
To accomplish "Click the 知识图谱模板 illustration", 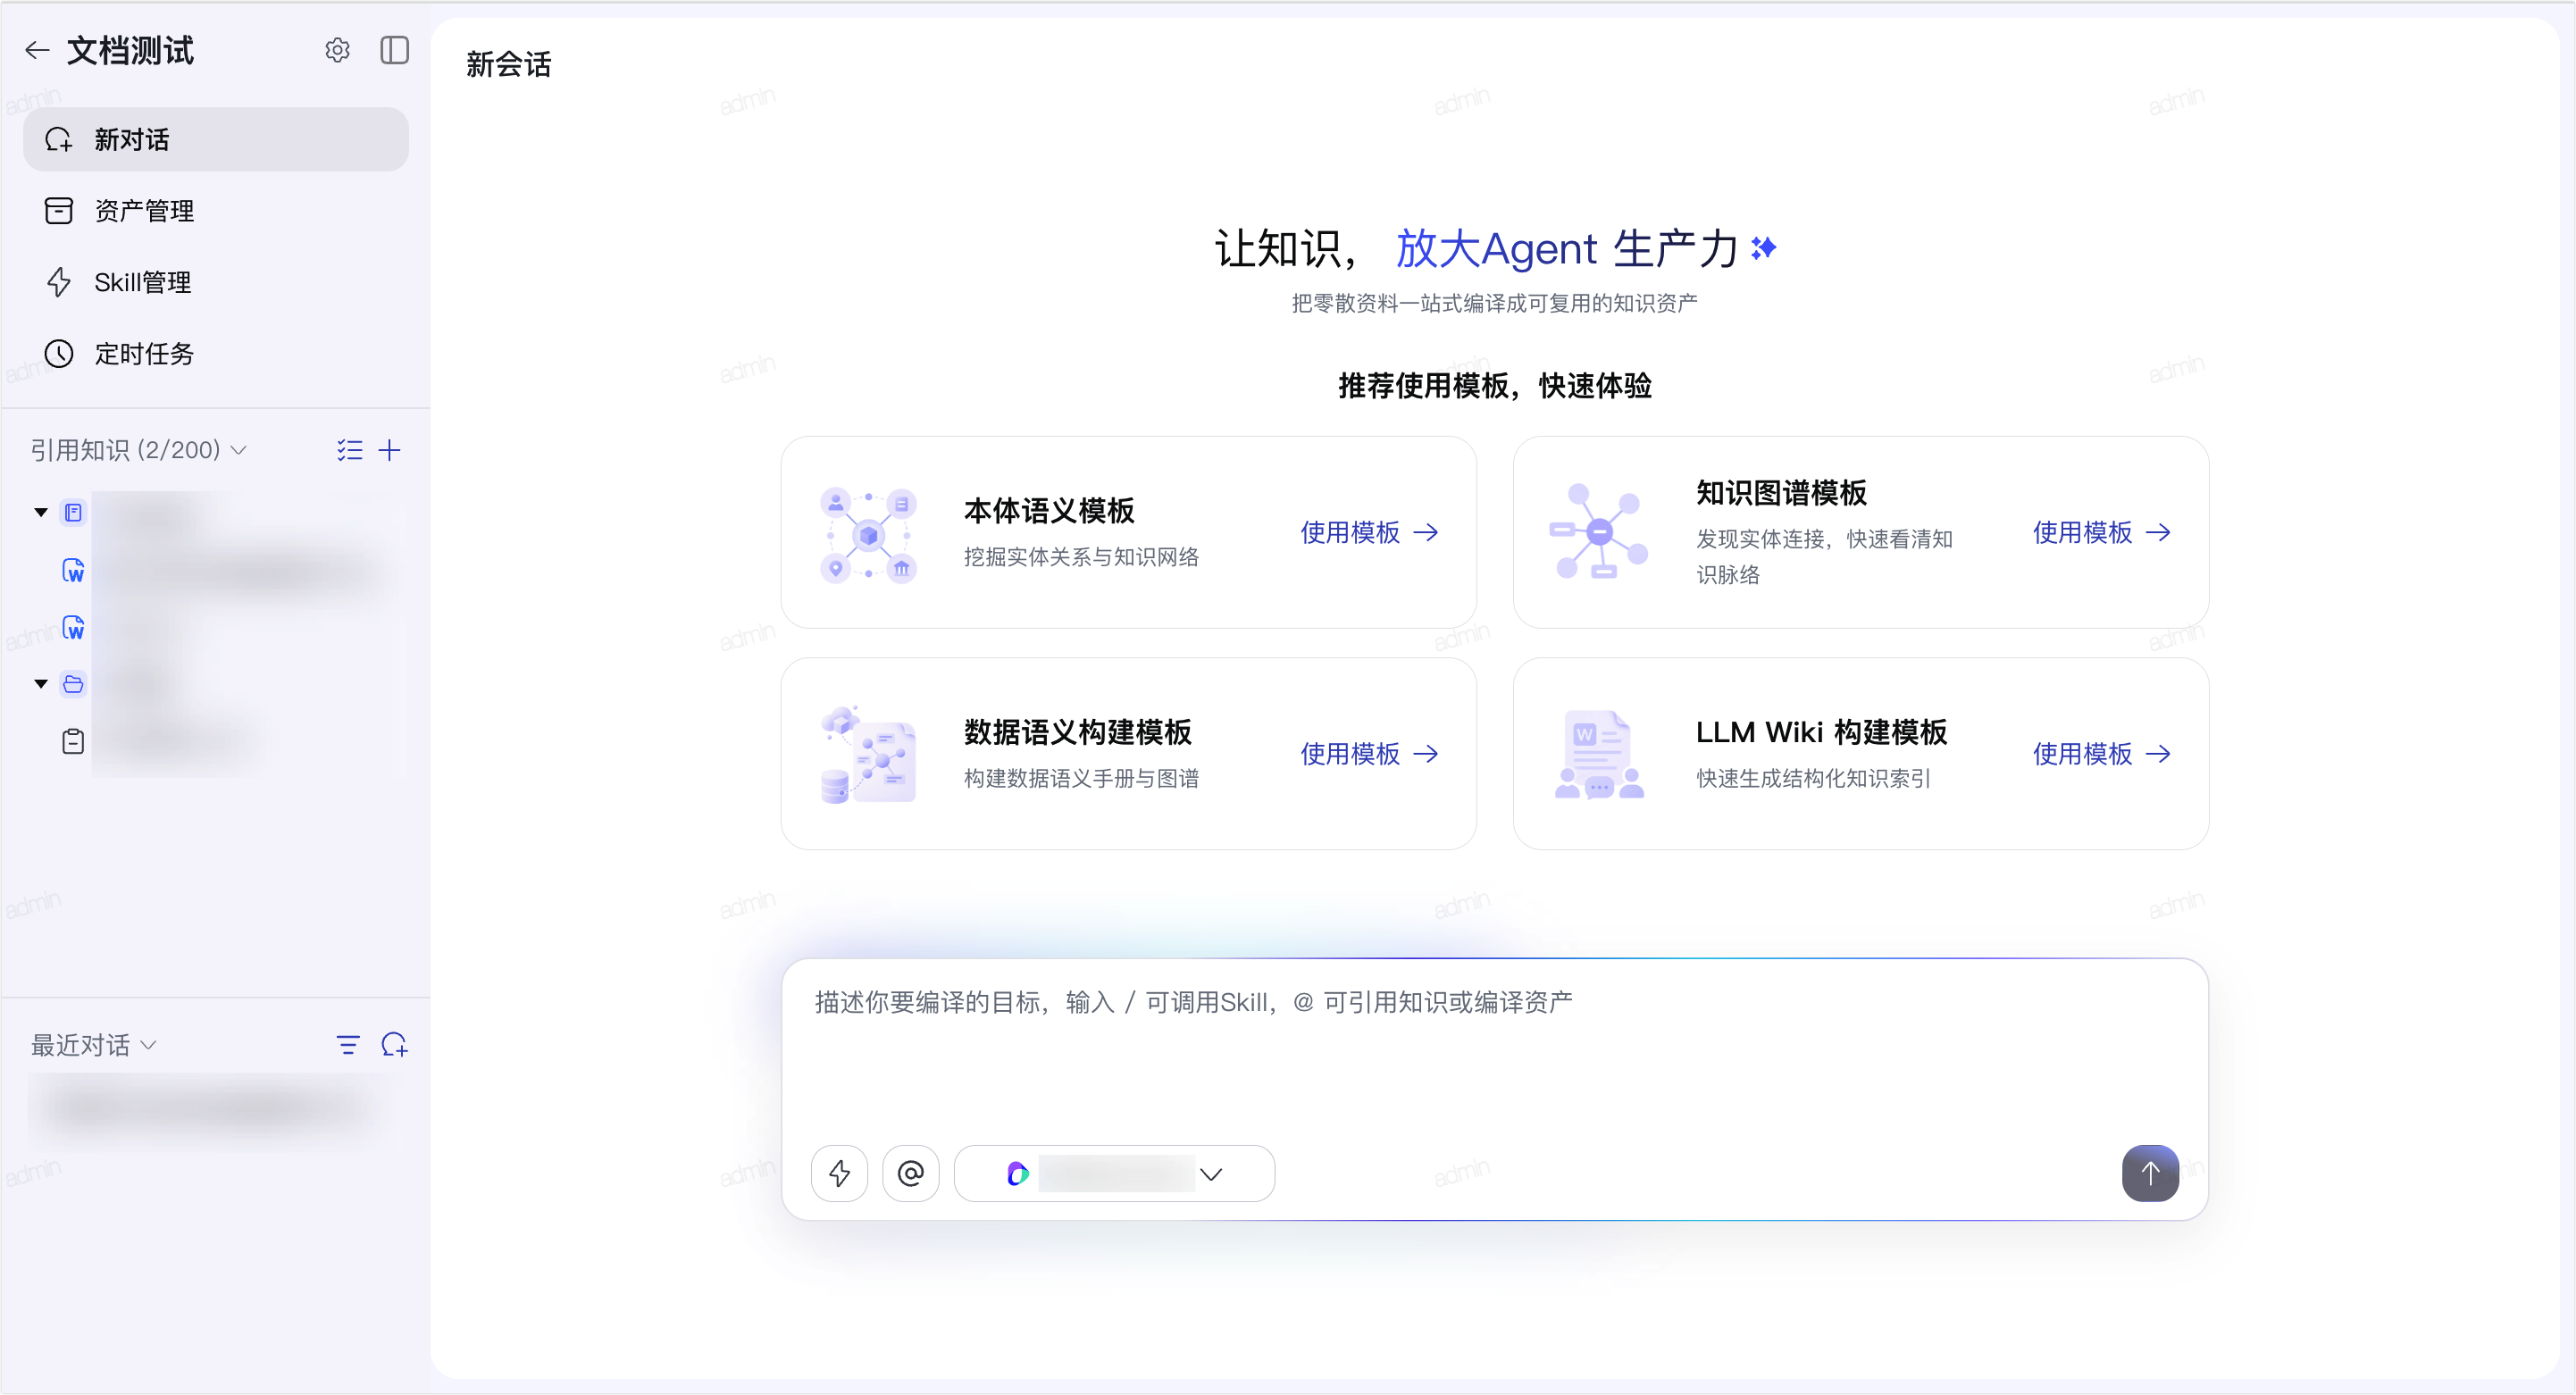I will [x=1598, y=531].
